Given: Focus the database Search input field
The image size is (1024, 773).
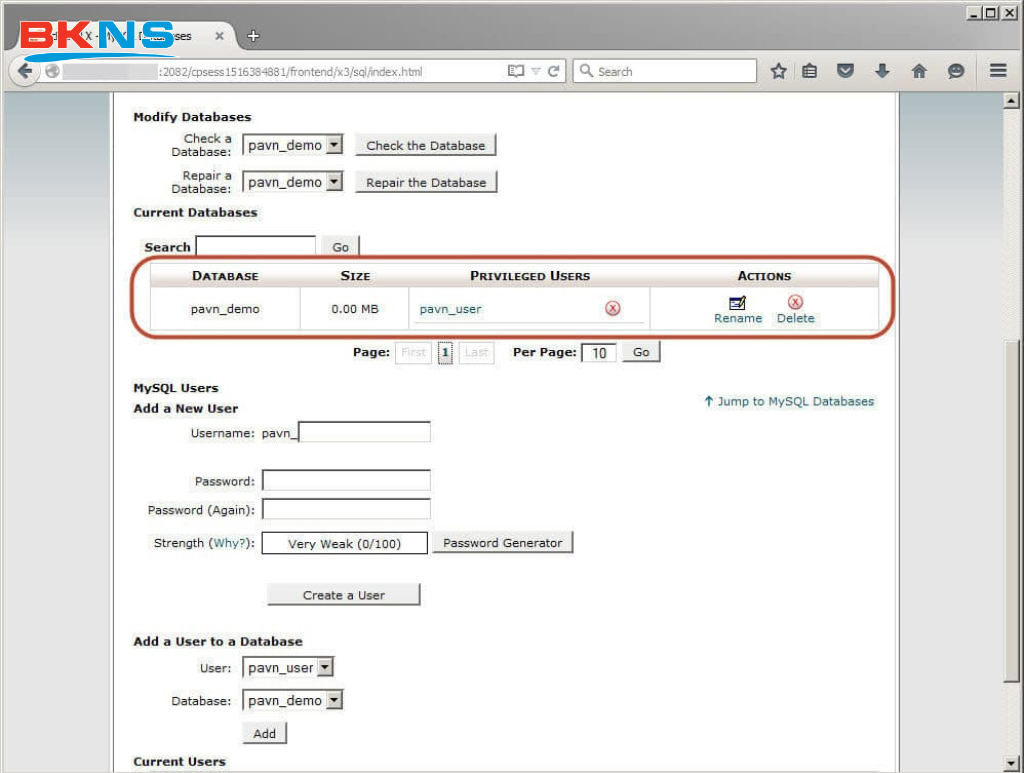Looking at the screenshot, I should point(255,246).
